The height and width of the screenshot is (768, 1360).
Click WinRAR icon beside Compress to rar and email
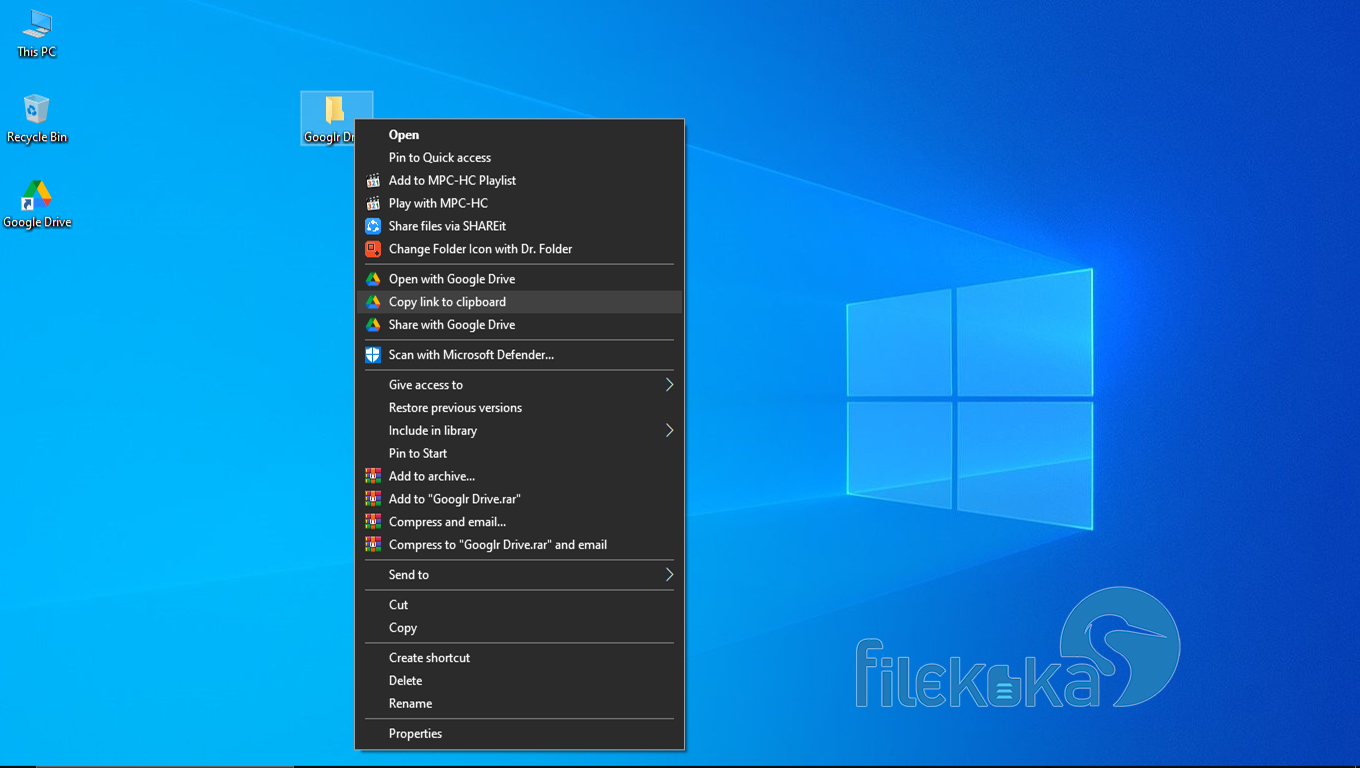[373, 545]
